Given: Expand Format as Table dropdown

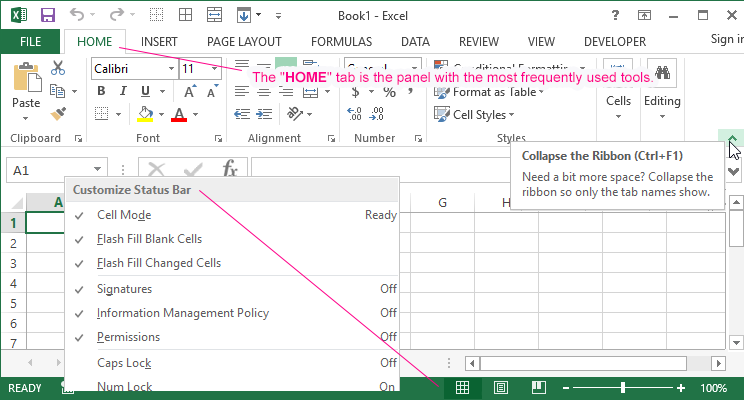Looking at the screenshot, I should tap(541, 92).
